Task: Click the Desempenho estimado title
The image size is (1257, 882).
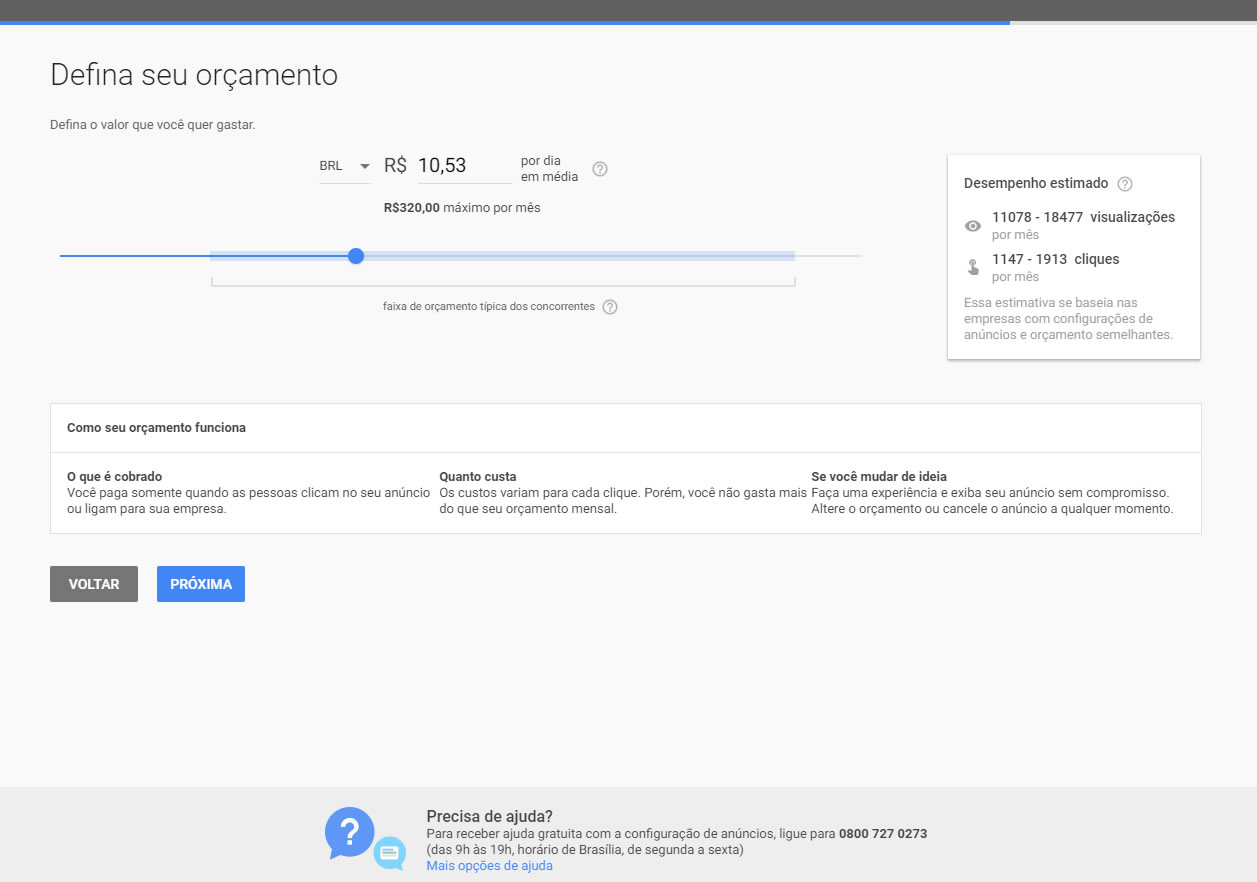Action: pos(1036,184)
